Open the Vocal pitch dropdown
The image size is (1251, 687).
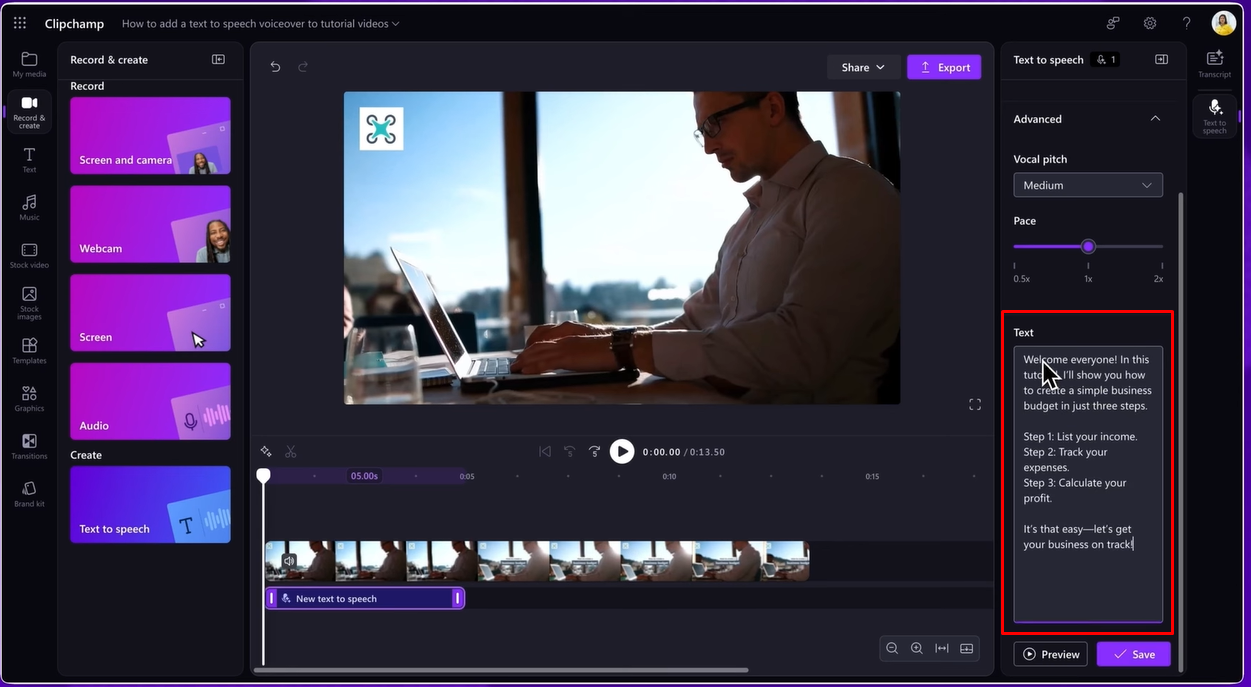(1088, 184)
